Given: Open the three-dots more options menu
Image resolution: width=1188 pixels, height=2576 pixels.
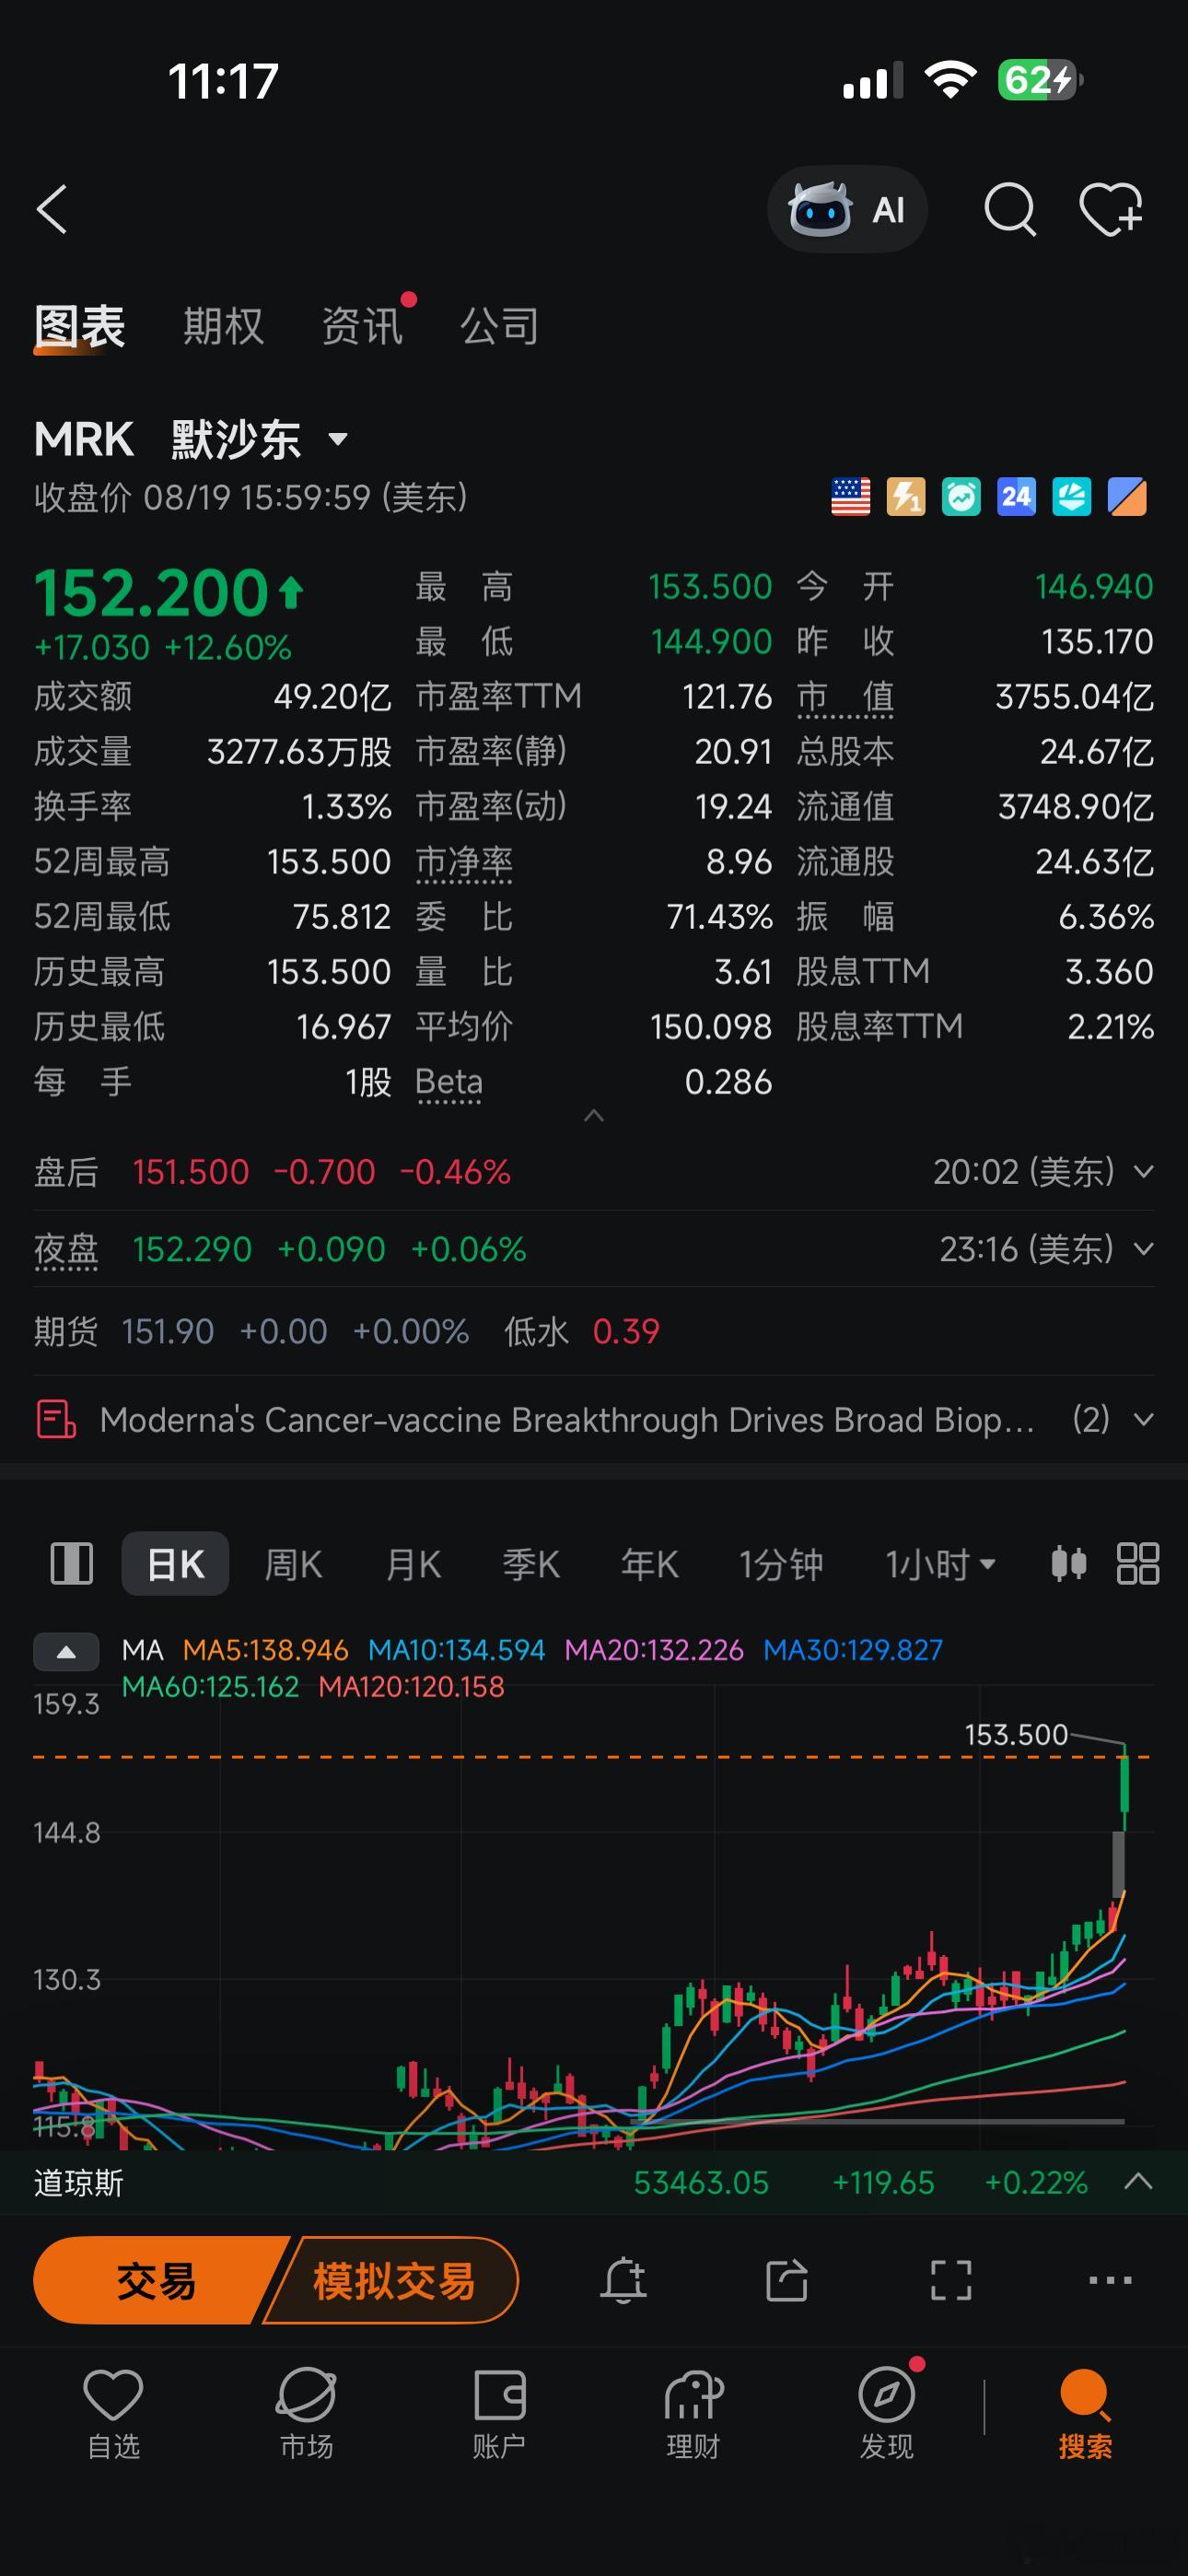Looking at the screenshot, I should 1110,2280.
